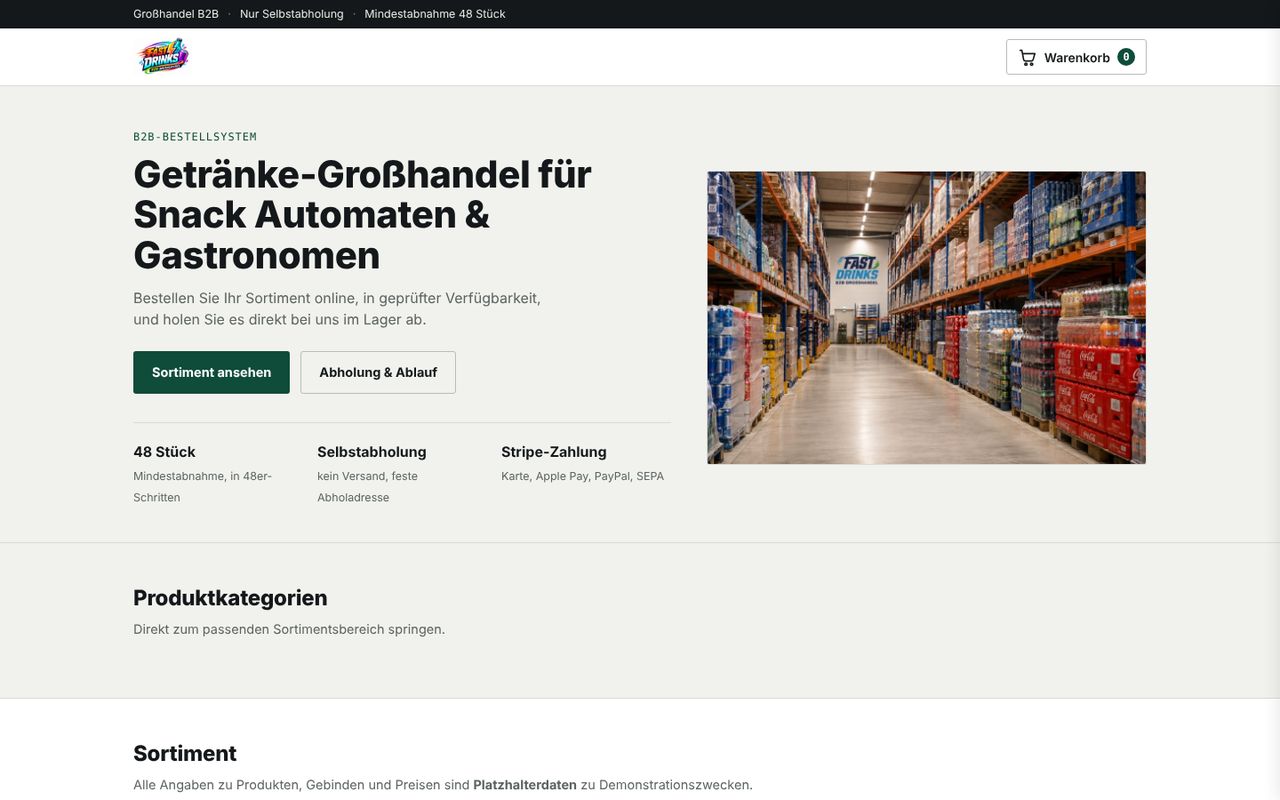Click the Großhandel B2B top bar text
Screen dimensions: 1280x800
(x=176, y=14)
